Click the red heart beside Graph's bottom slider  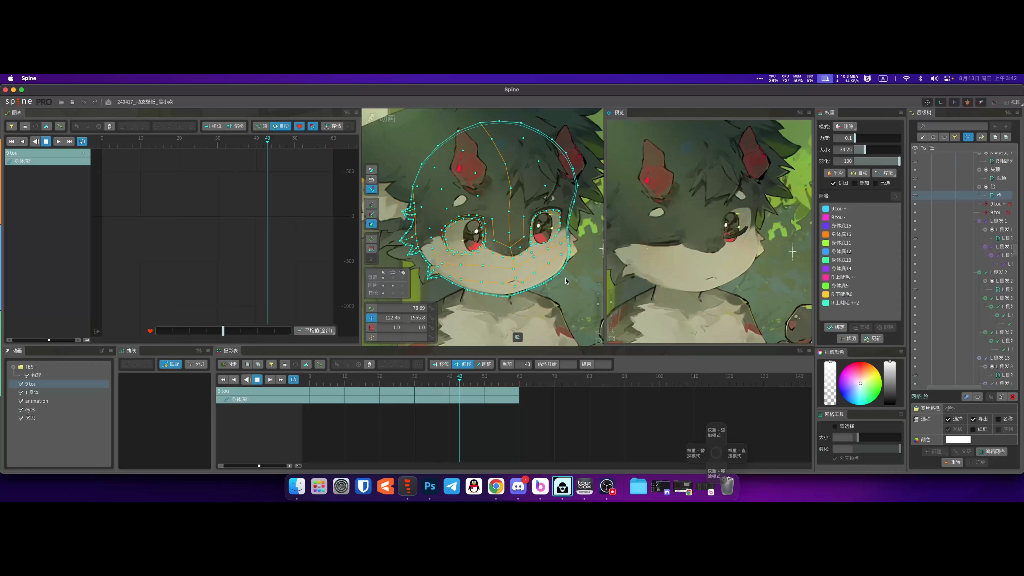pyautogui.click(x=150, y=331)
